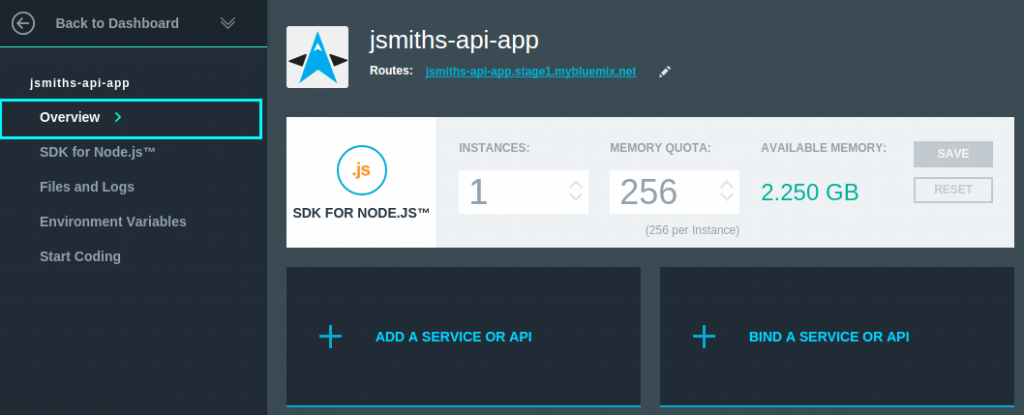The image size is (1024, 415).
Task: Open Environment Variables section
Action: click(x=113, y=222)
